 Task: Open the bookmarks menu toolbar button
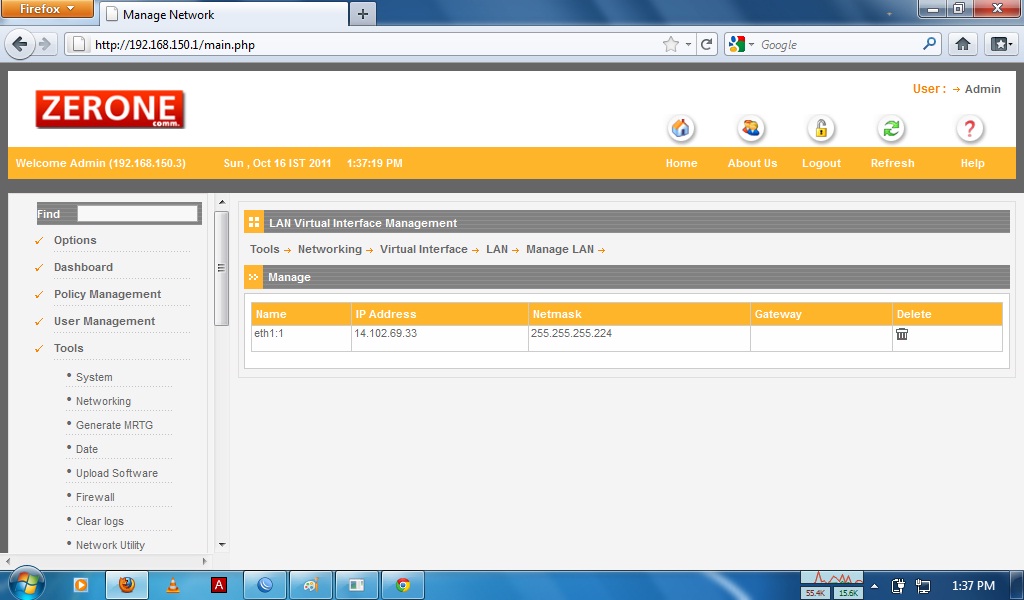1000,44
